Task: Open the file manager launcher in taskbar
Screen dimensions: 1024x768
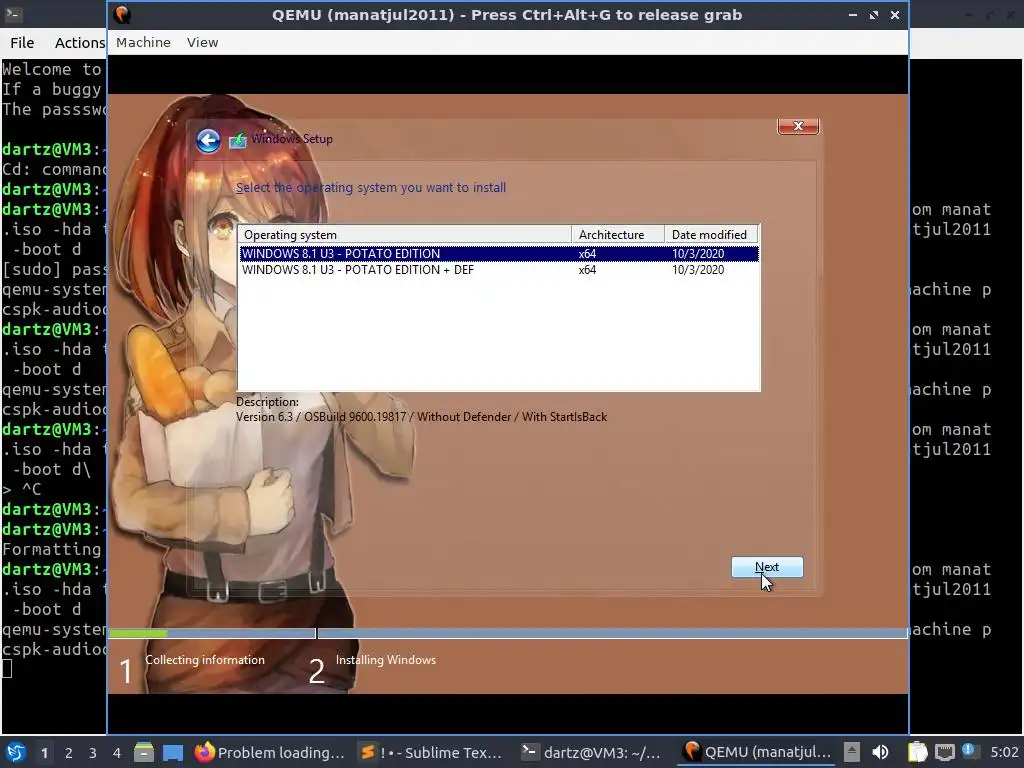Action: 144,752
